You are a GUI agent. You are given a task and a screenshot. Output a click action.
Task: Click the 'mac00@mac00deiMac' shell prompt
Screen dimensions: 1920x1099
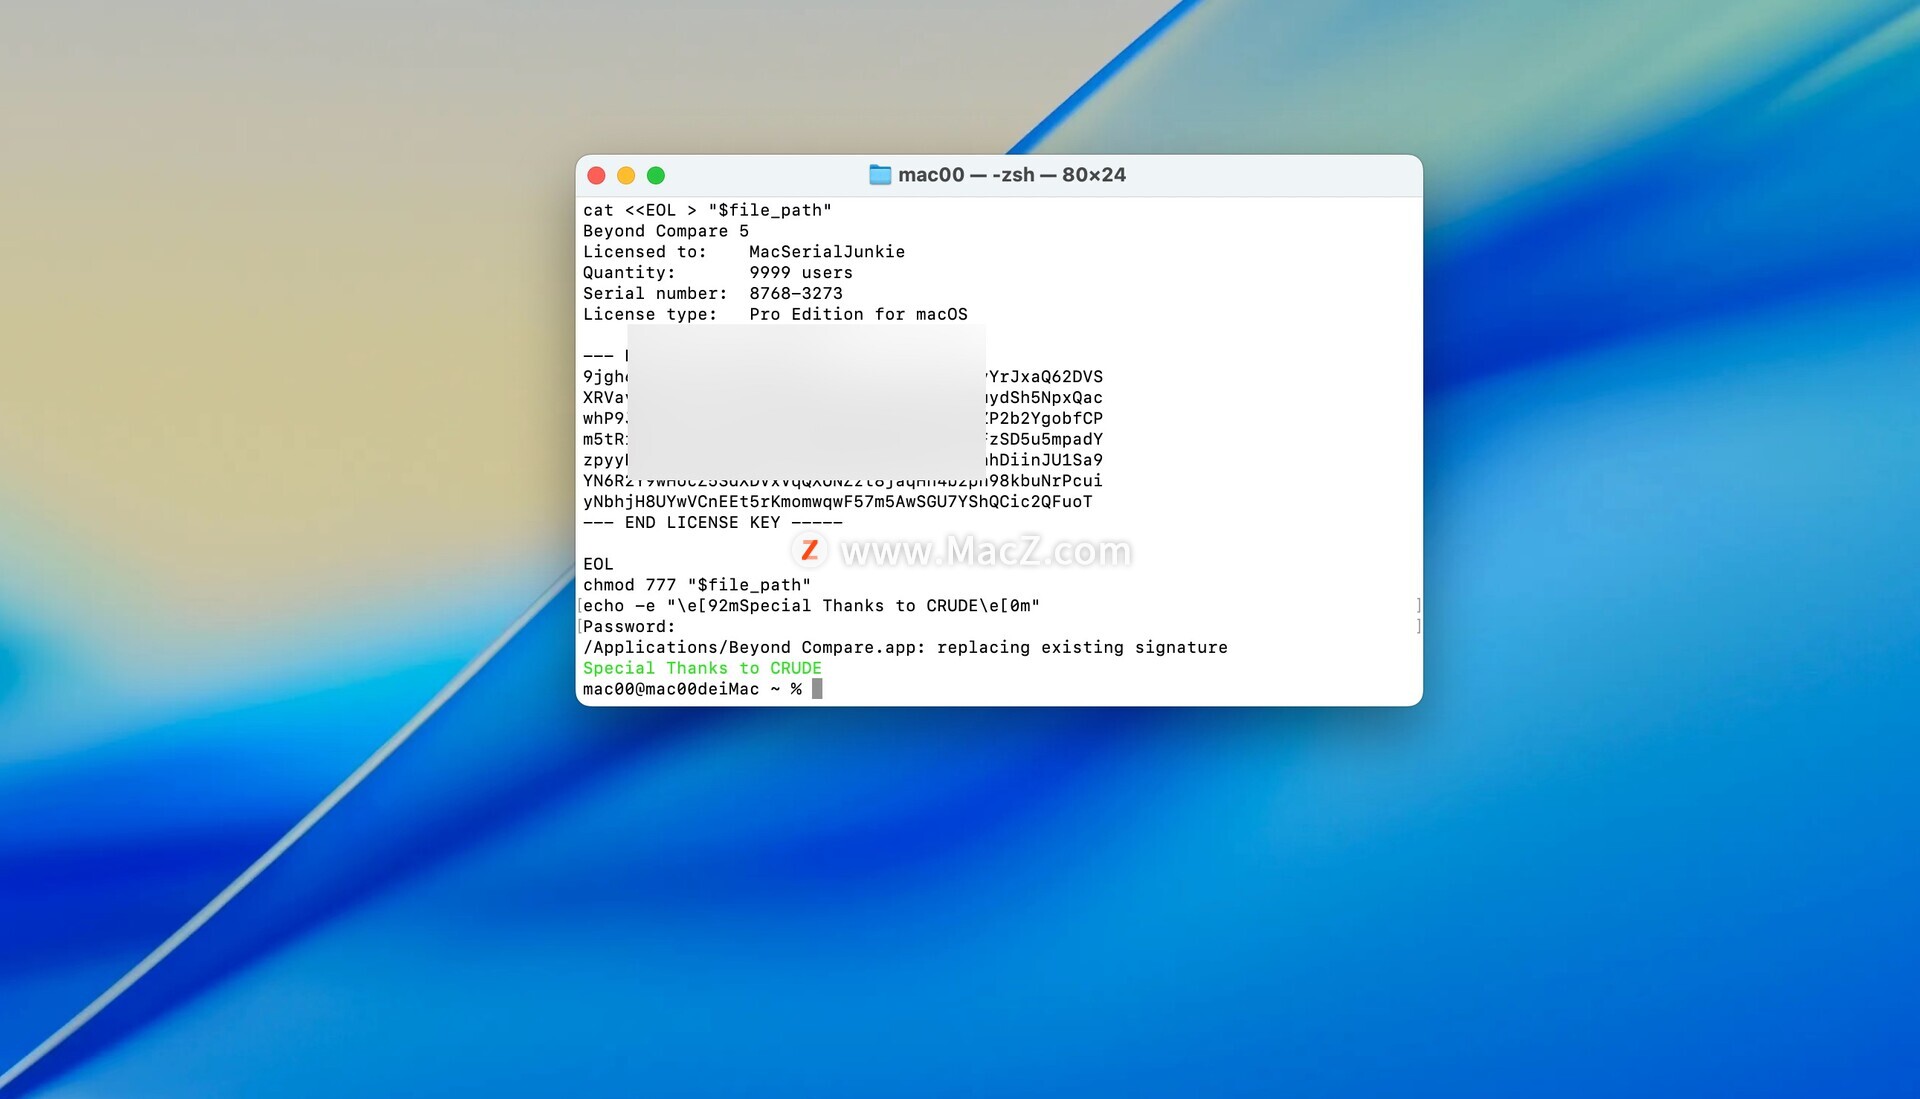point(670,689)
